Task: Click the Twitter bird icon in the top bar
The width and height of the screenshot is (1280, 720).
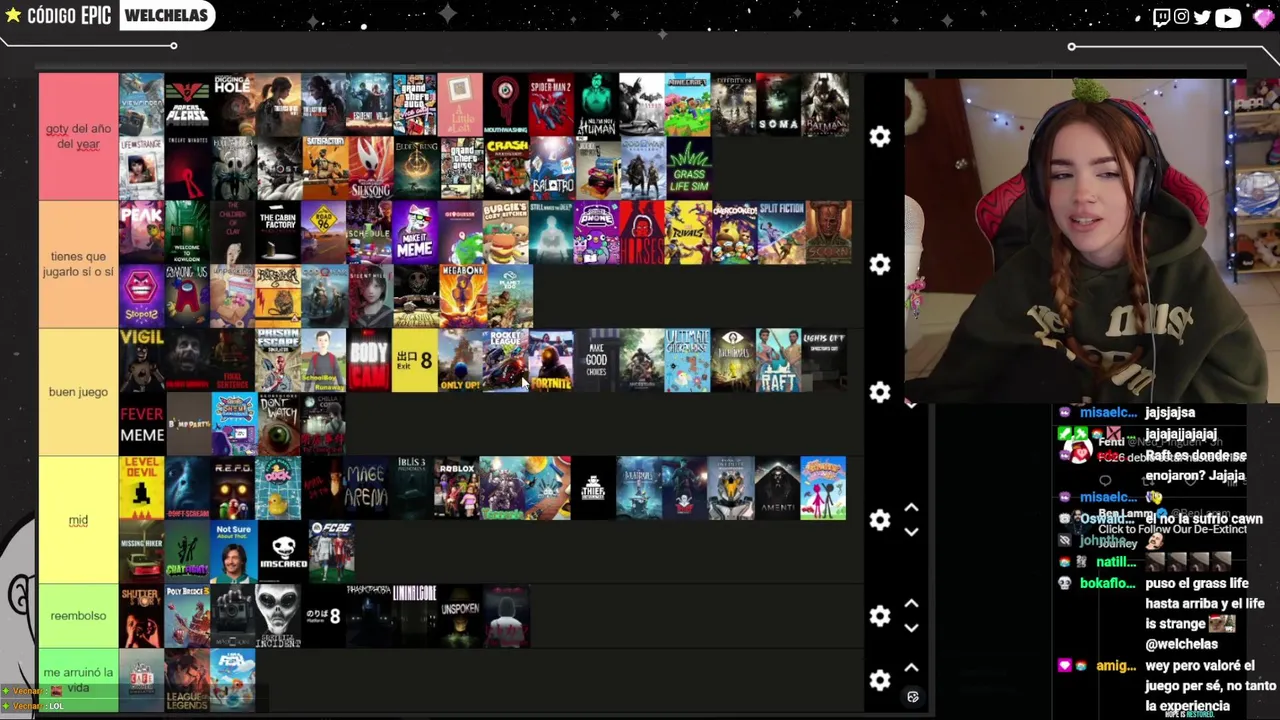Action: pyautogui.click(x=1202, y=16)
